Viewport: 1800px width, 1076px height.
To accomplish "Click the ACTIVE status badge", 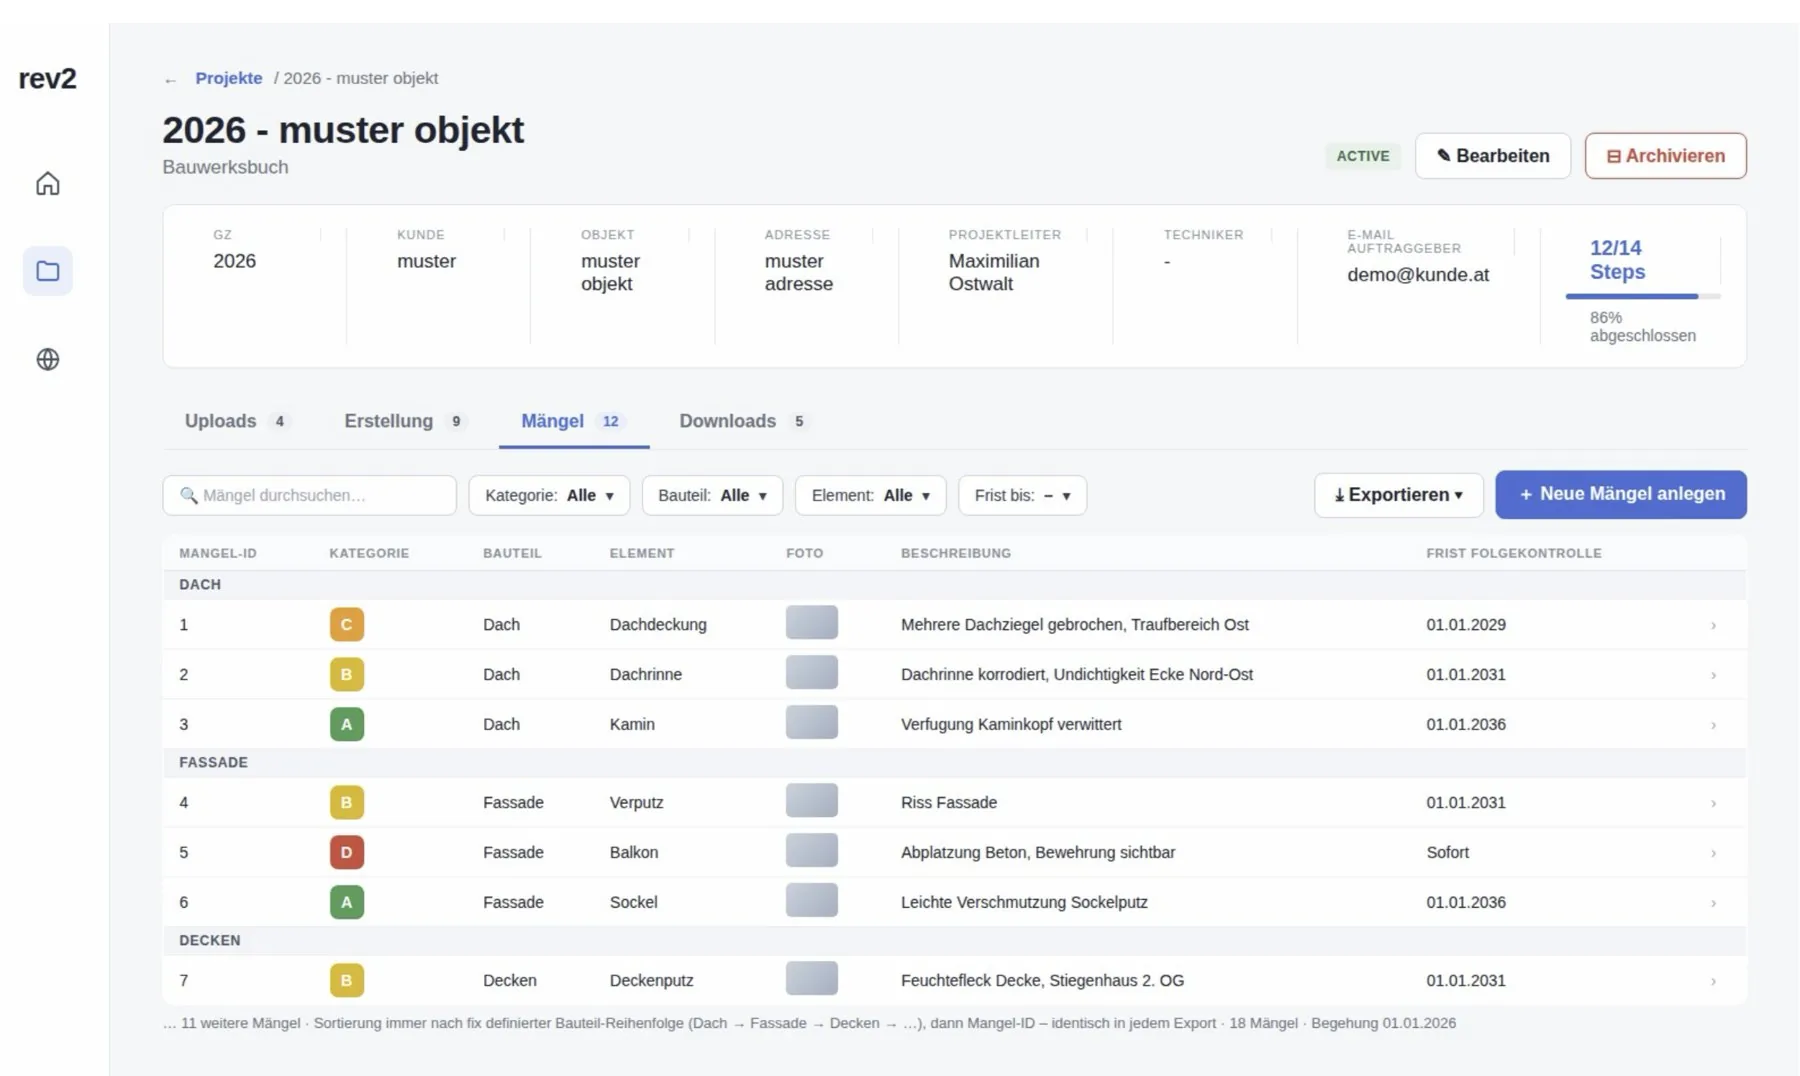I will coord(1362,156).
